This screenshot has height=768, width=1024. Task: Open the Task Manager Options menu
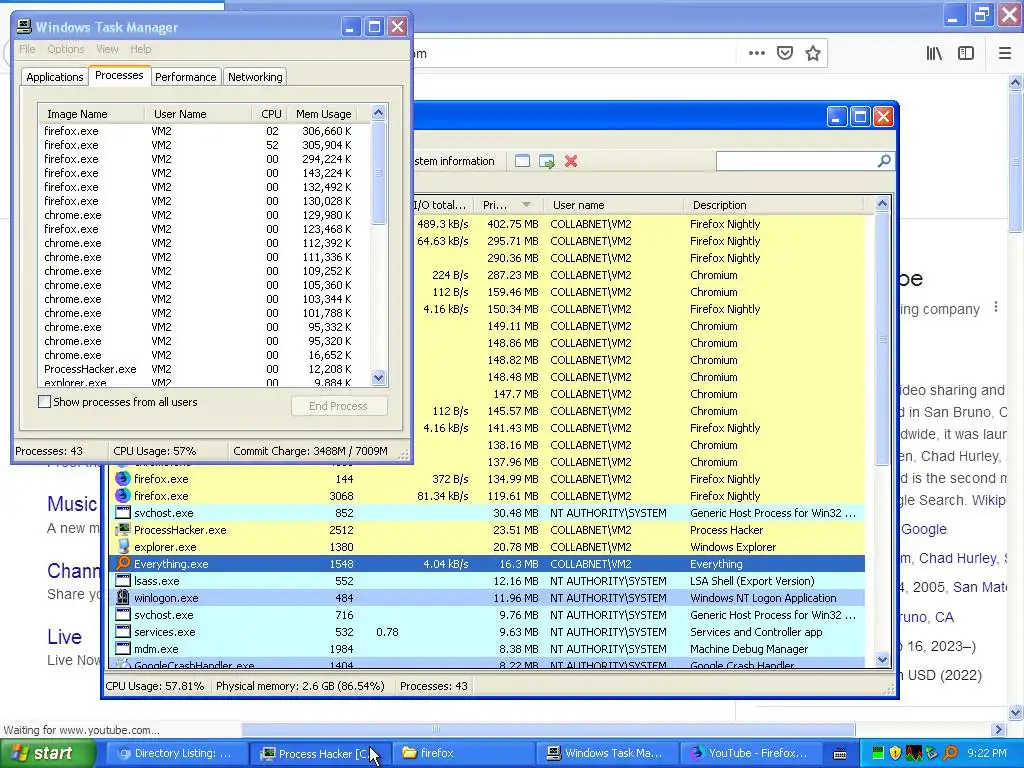coord(65,49)
